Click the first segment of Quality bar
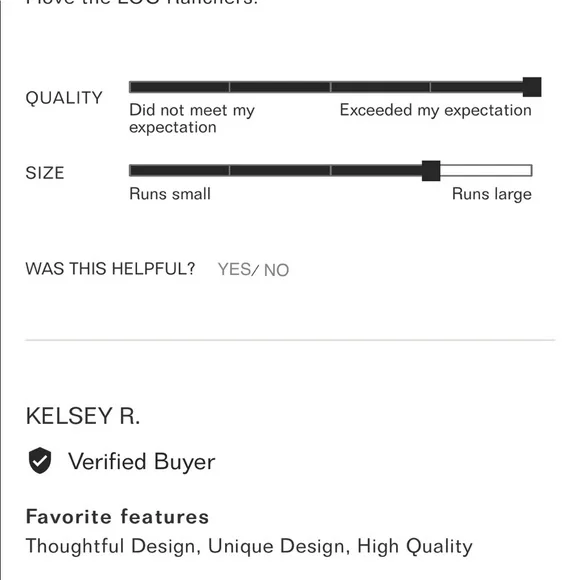 coord(179,87)
